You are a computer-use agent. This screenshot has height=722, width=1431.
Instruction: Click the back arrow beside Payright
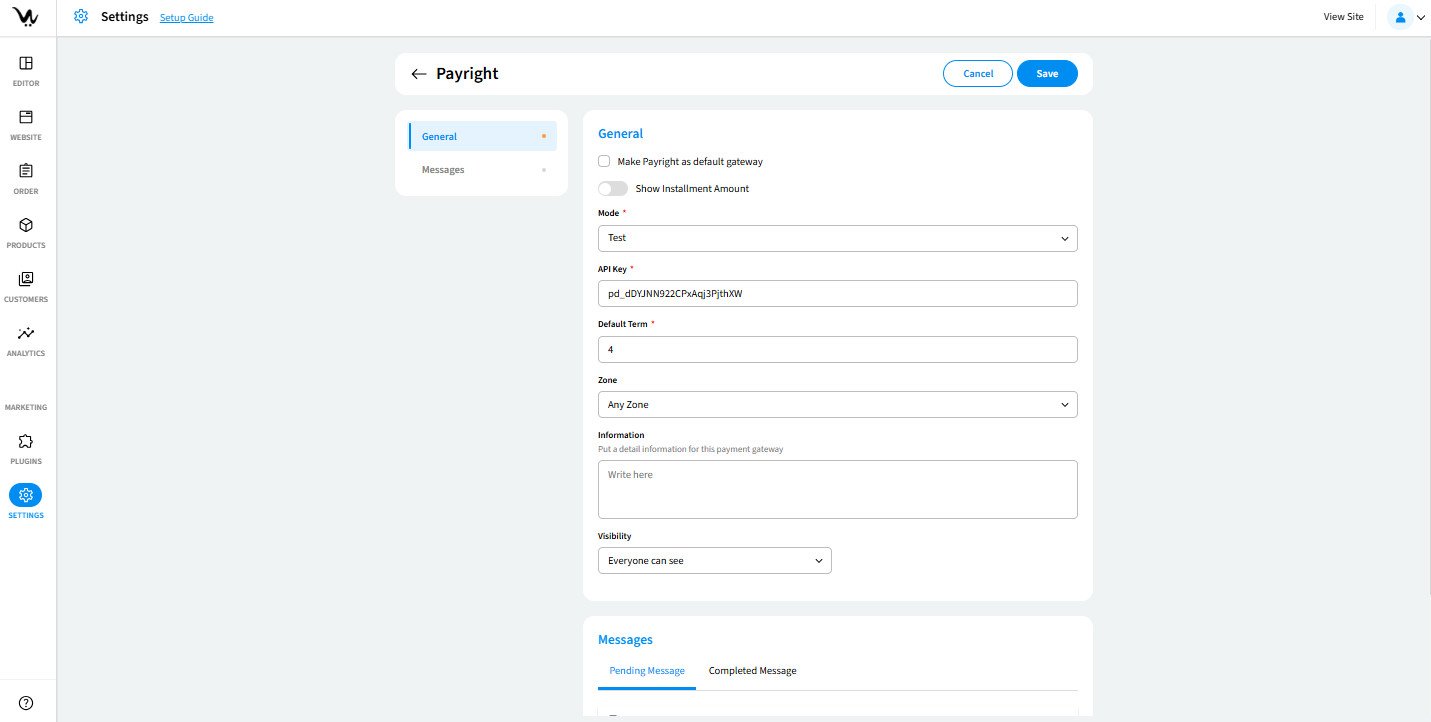(418, 74)
